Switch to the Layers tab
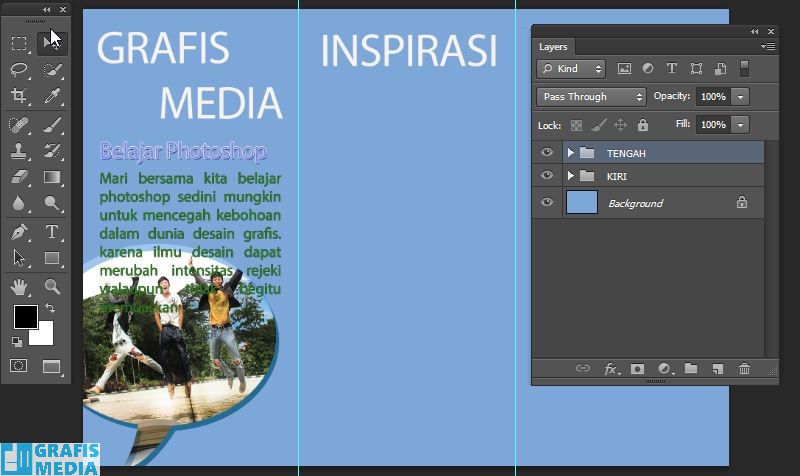Screen dimensions: 800x476 pyautogui.click(x=553, y=47)
